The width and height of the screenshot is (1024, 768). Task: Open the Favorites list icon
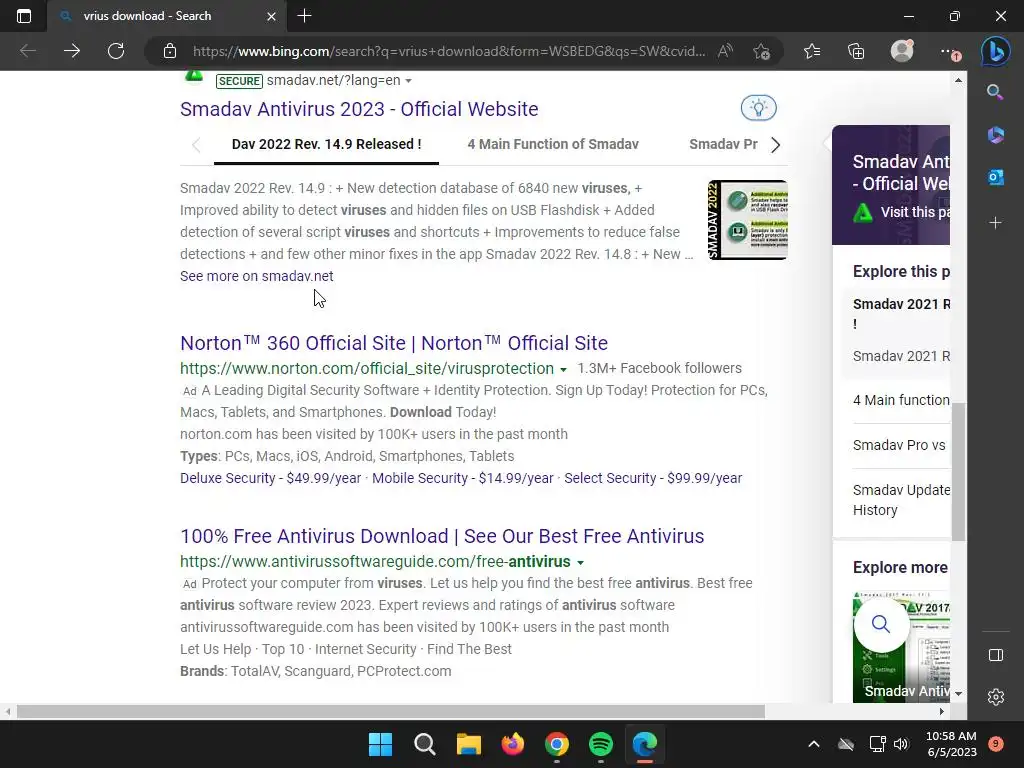(812, 51)
